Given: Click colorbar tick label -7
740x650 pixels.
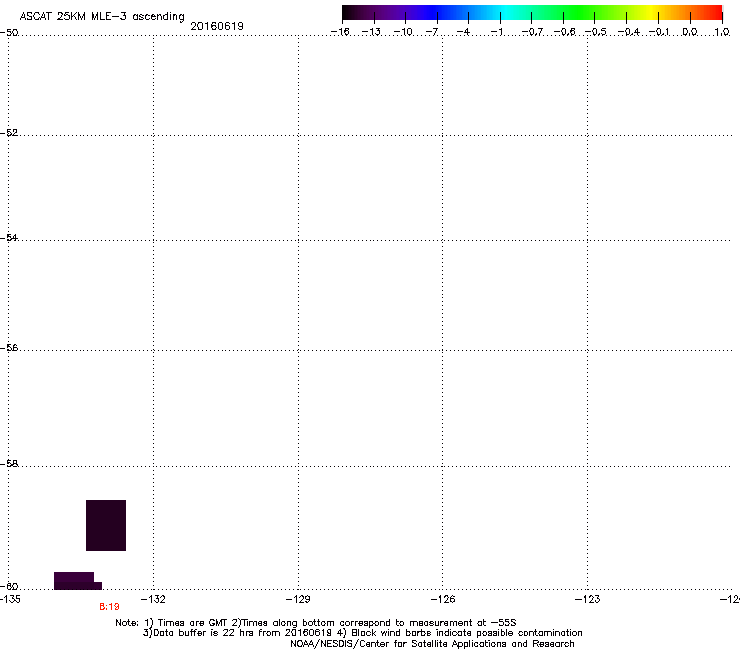Looking at the screenshot, I should (x=432, y=32).
